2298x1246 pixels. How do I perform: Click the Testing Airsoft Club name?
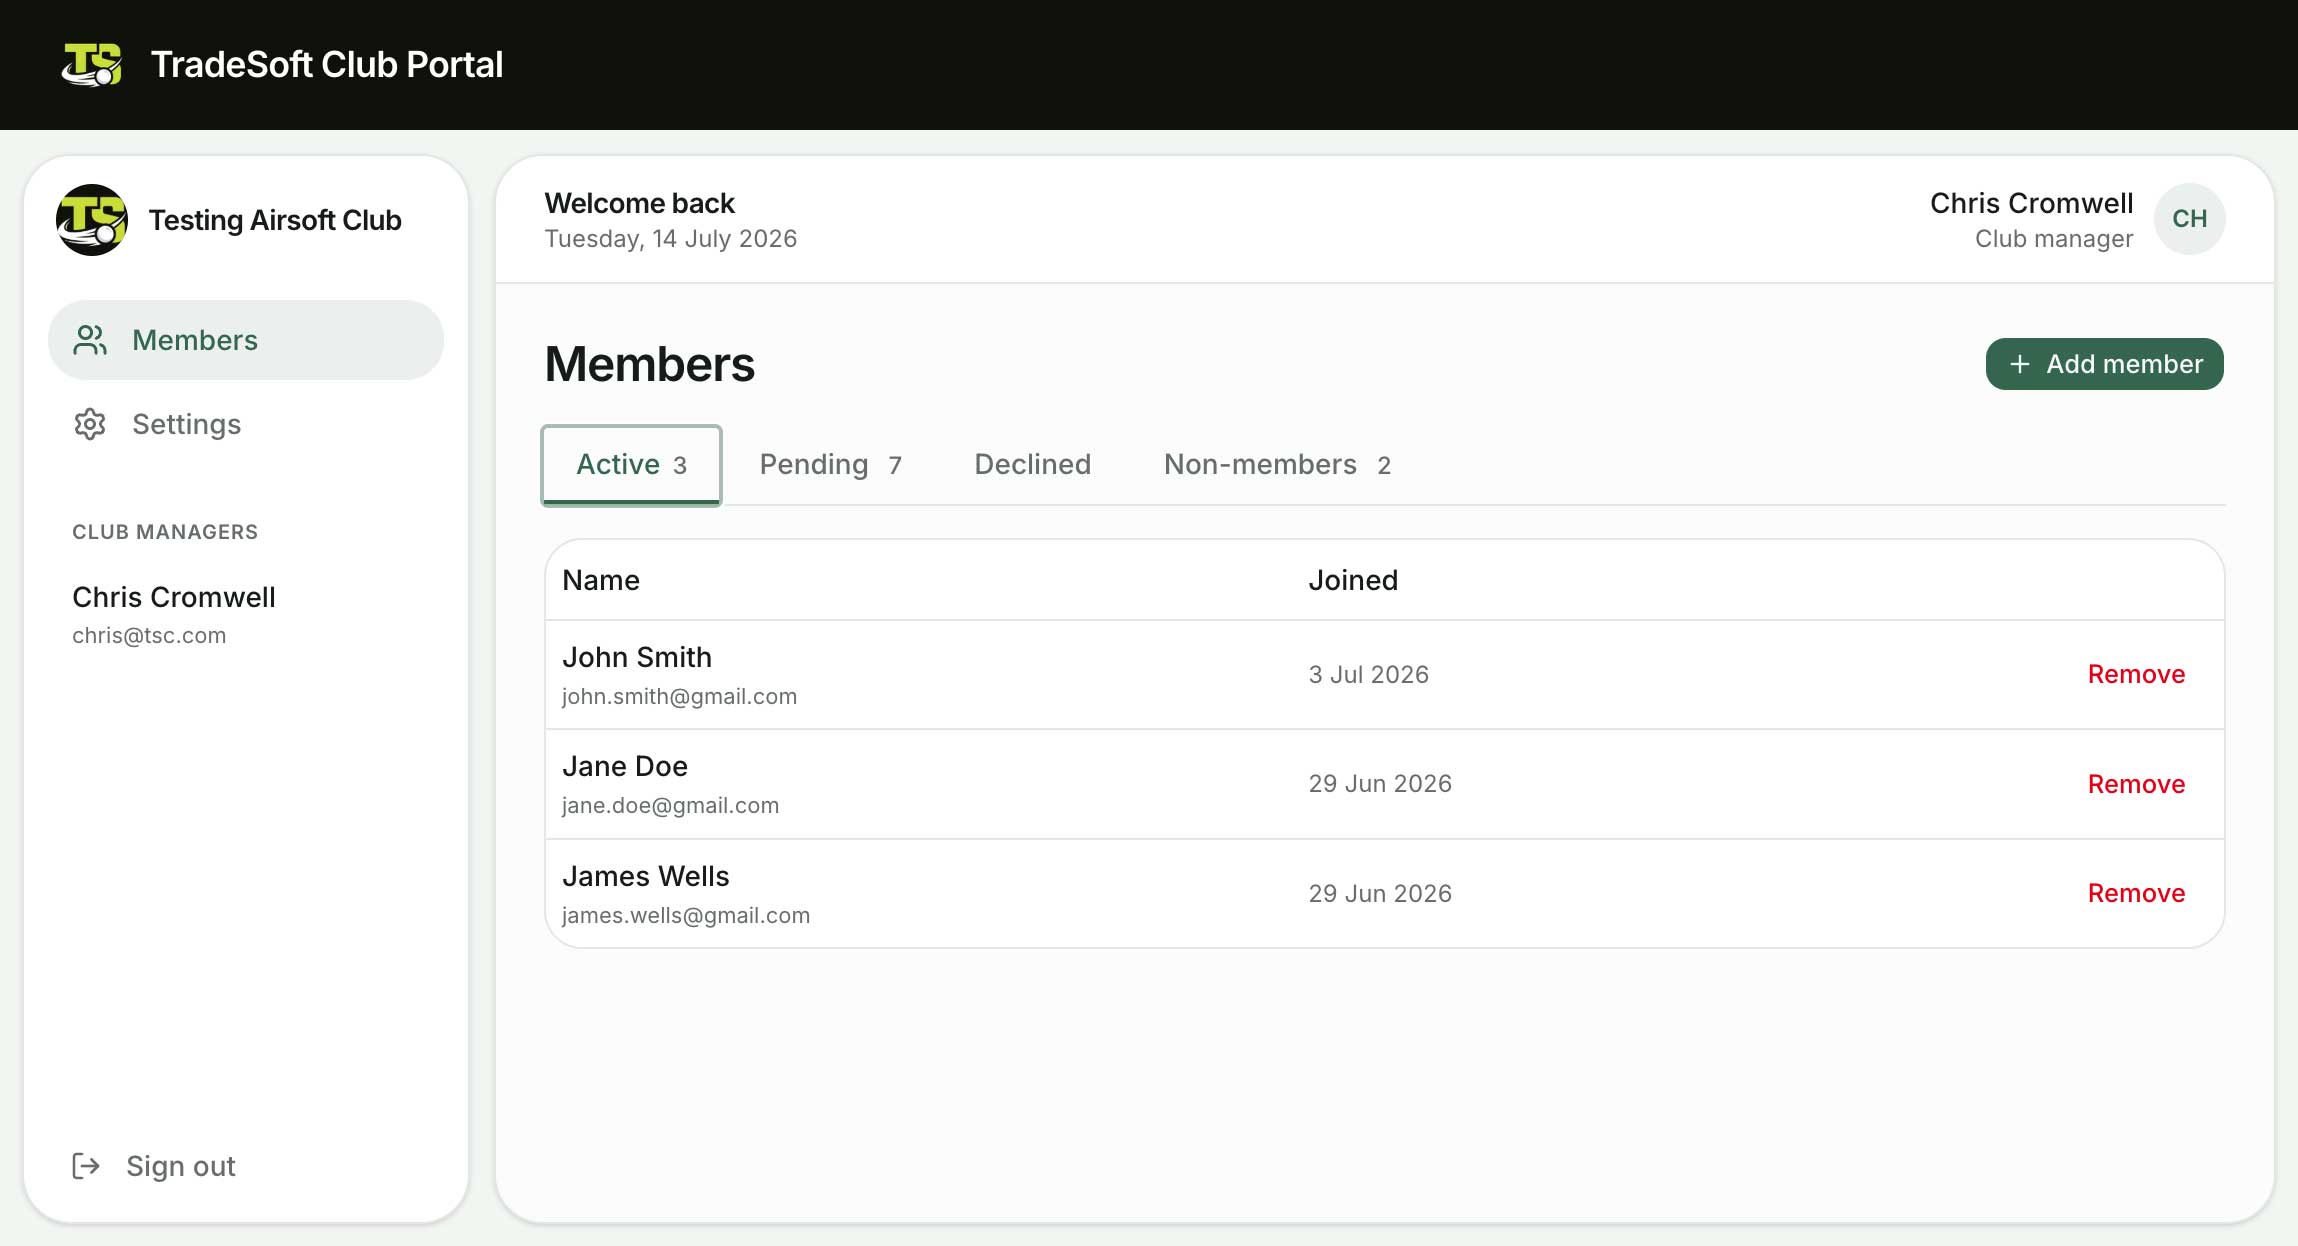tap(275, 220)
